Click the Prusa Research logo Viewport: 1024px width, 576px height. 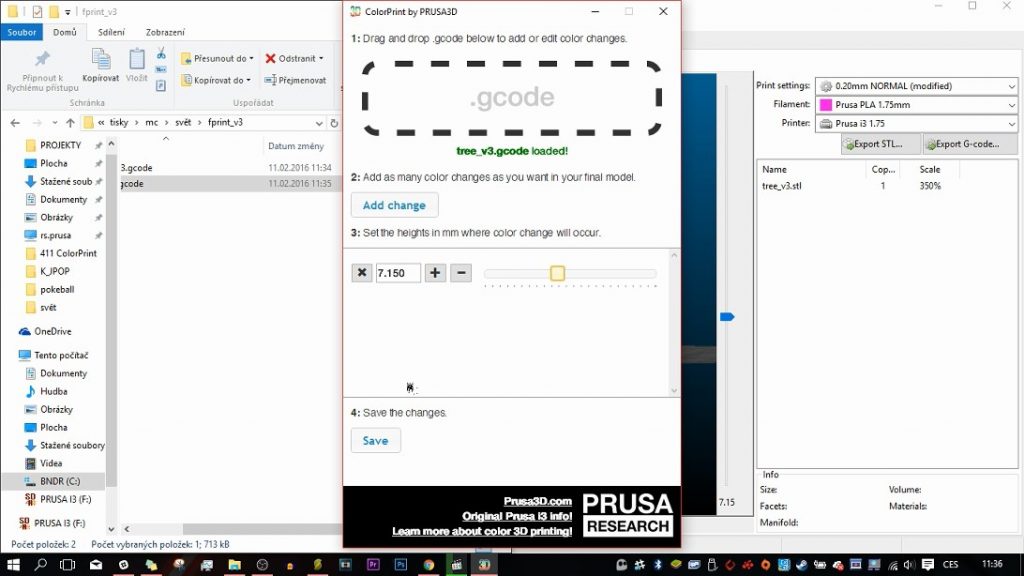pos(628,515)
